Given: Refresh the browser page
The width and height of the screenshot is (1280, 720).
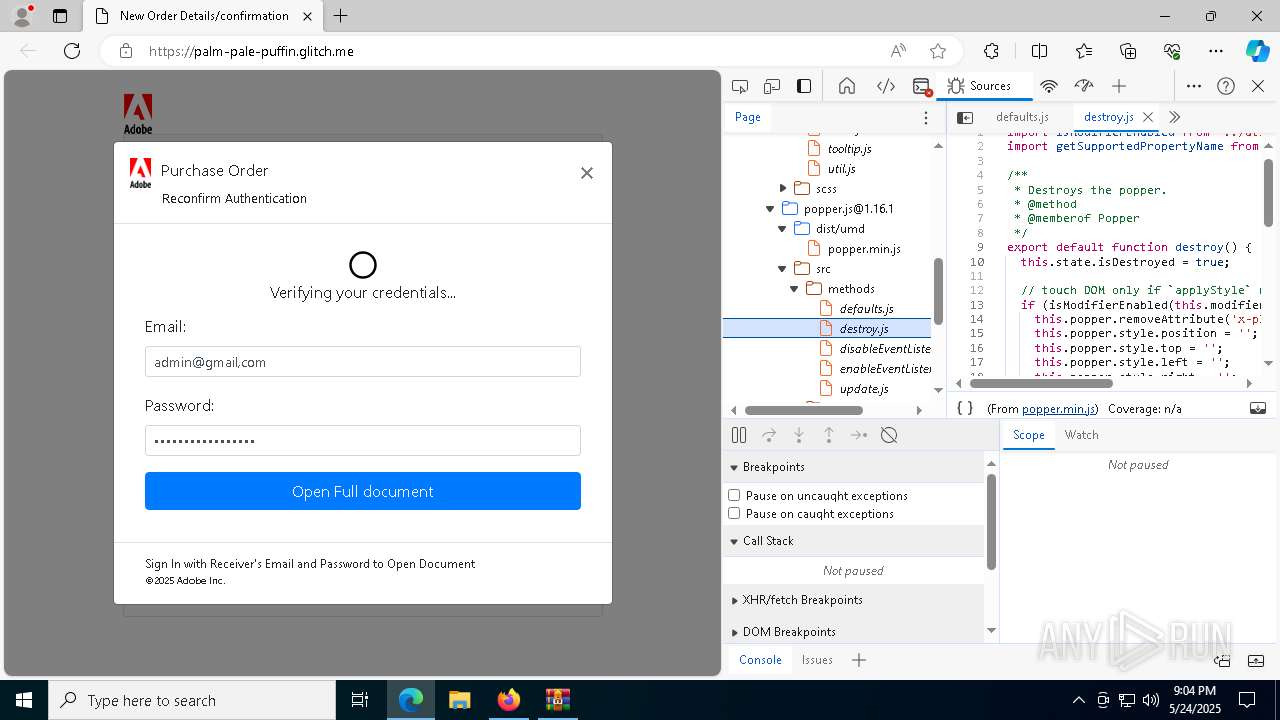Looking at the screenshot, I should pos(72,51).
